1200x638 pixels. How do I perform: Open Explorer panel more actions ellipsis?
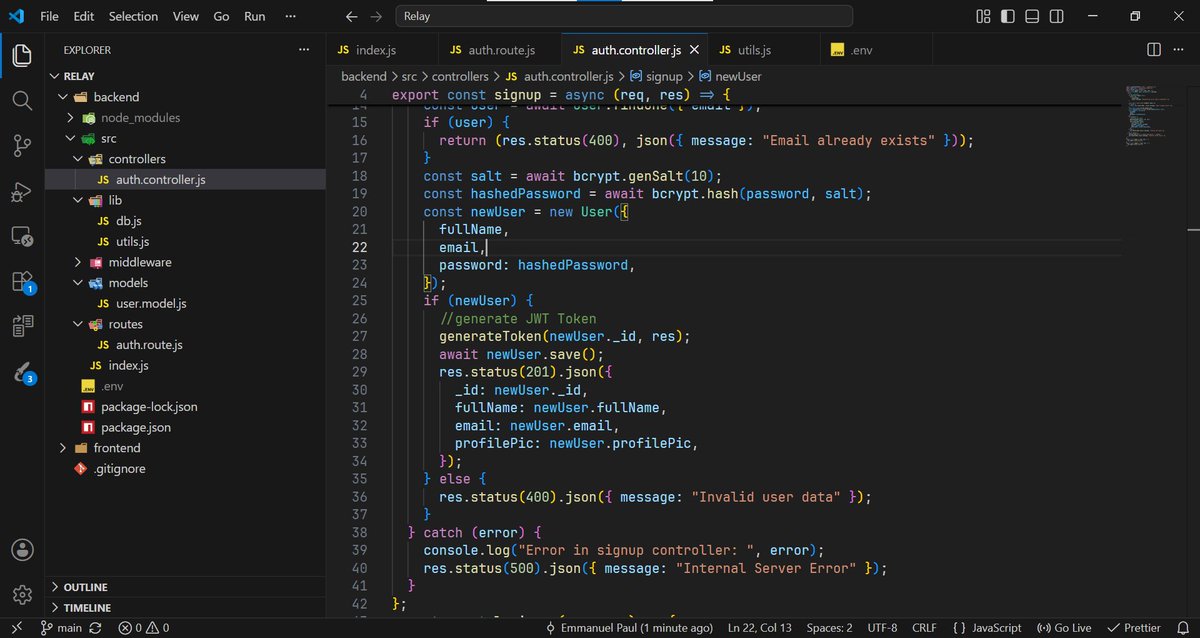tap(304, 50)
